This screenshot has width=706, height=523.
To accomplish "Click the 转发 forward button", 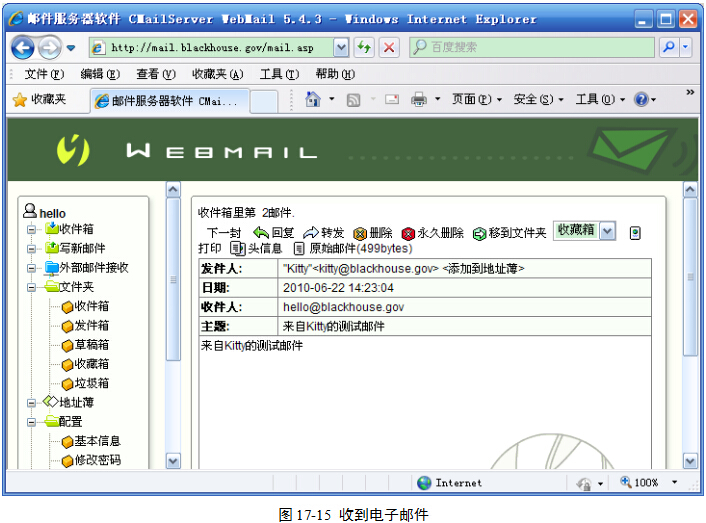I will point(323,233).
